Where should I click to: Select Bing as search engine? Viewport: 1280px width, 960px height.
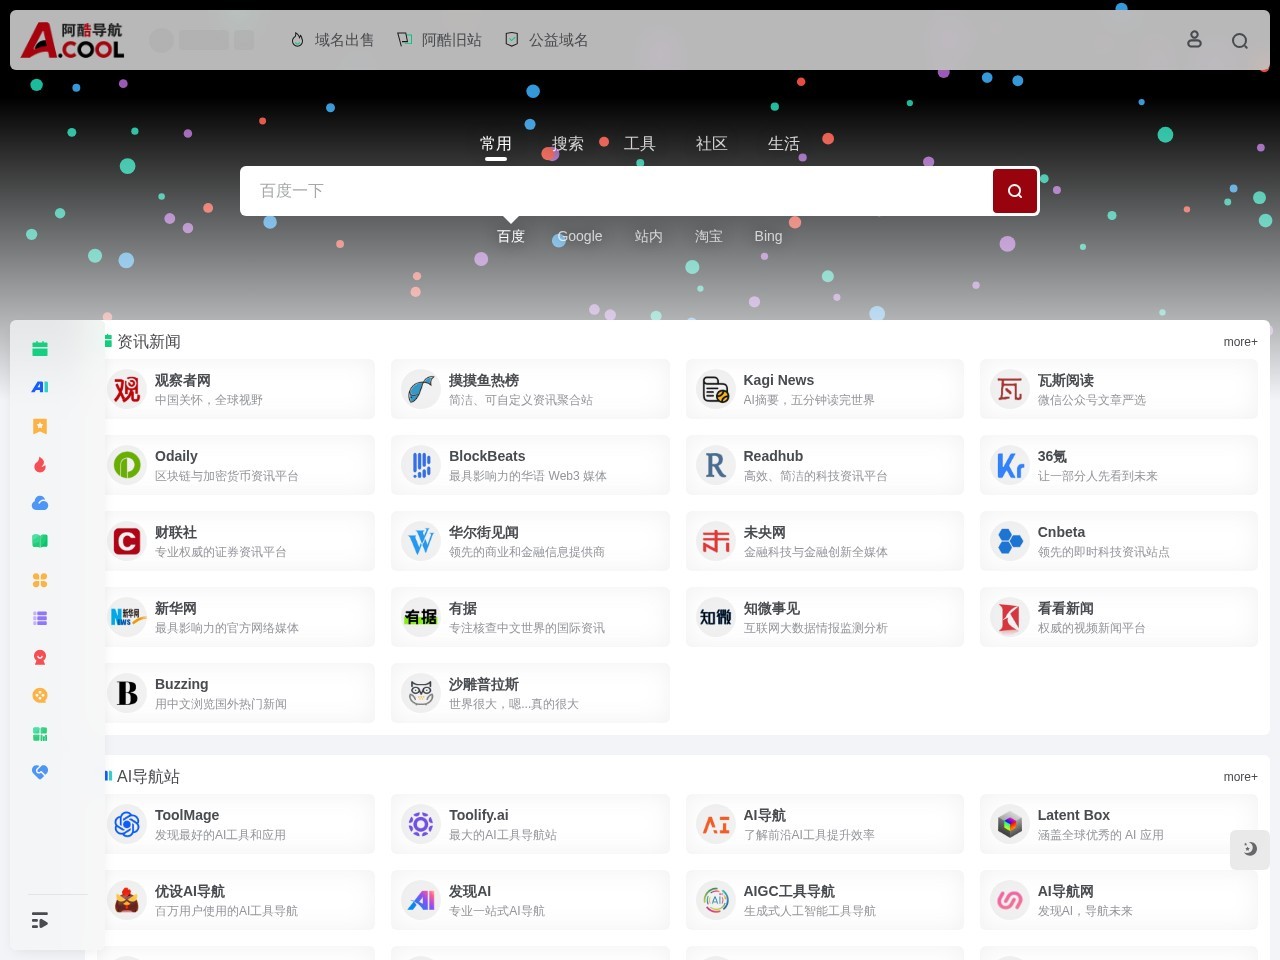(x=768, y=236)
